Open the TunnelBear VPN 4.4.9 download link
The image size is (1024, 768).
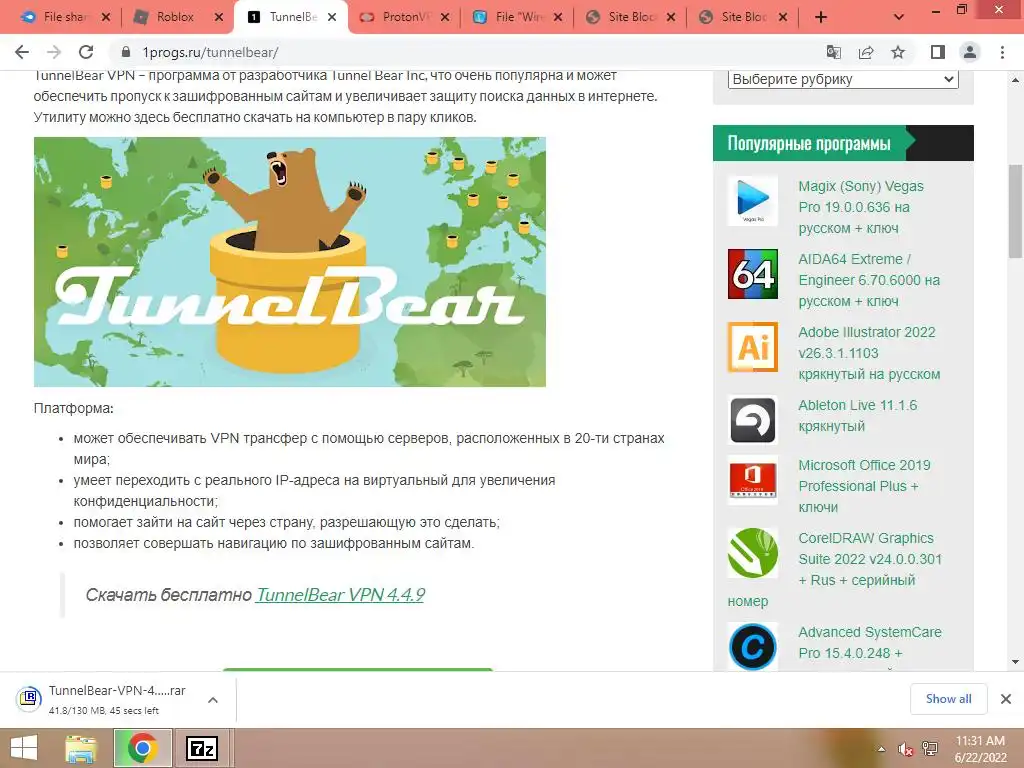(x=340, y=595)
